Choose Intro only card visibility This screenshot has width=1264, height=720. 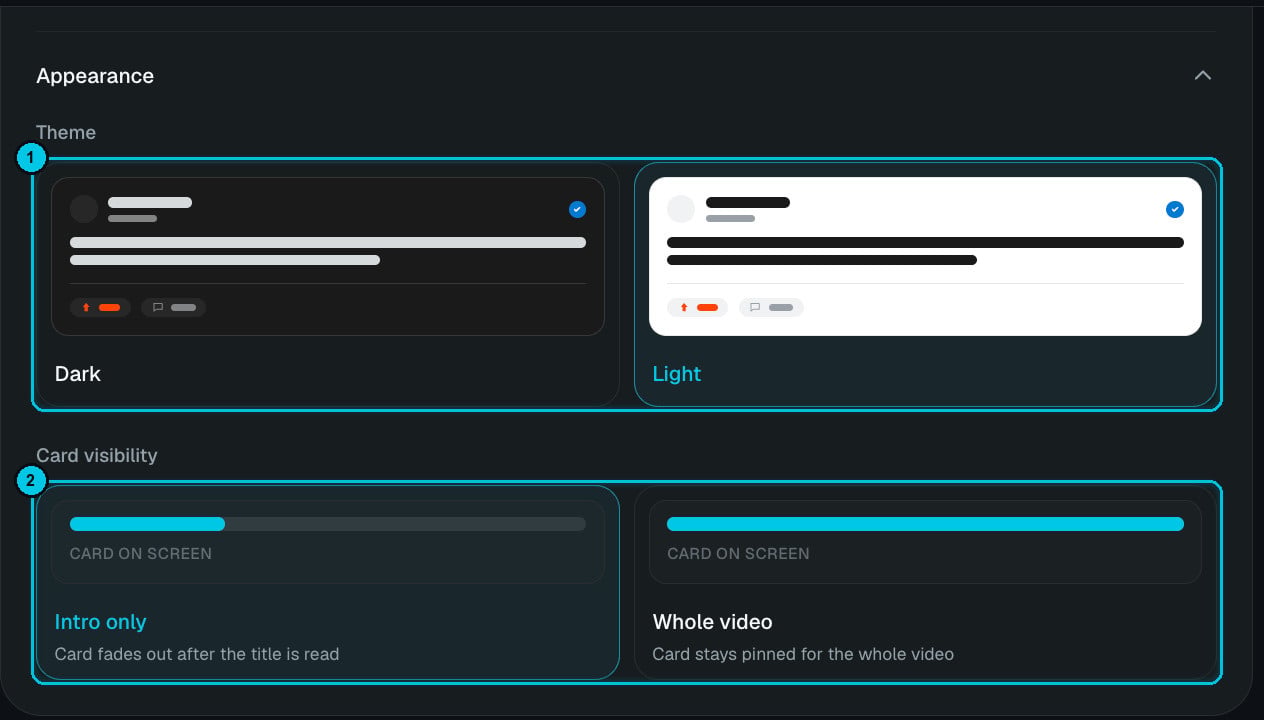point(328,582)
